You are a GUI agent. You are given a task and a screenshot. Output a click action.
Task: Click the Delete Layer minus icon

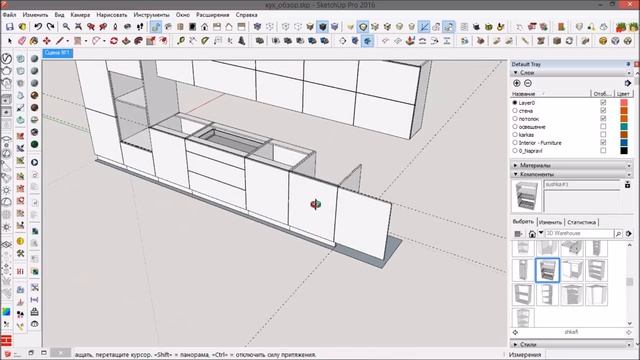(528, 83)
